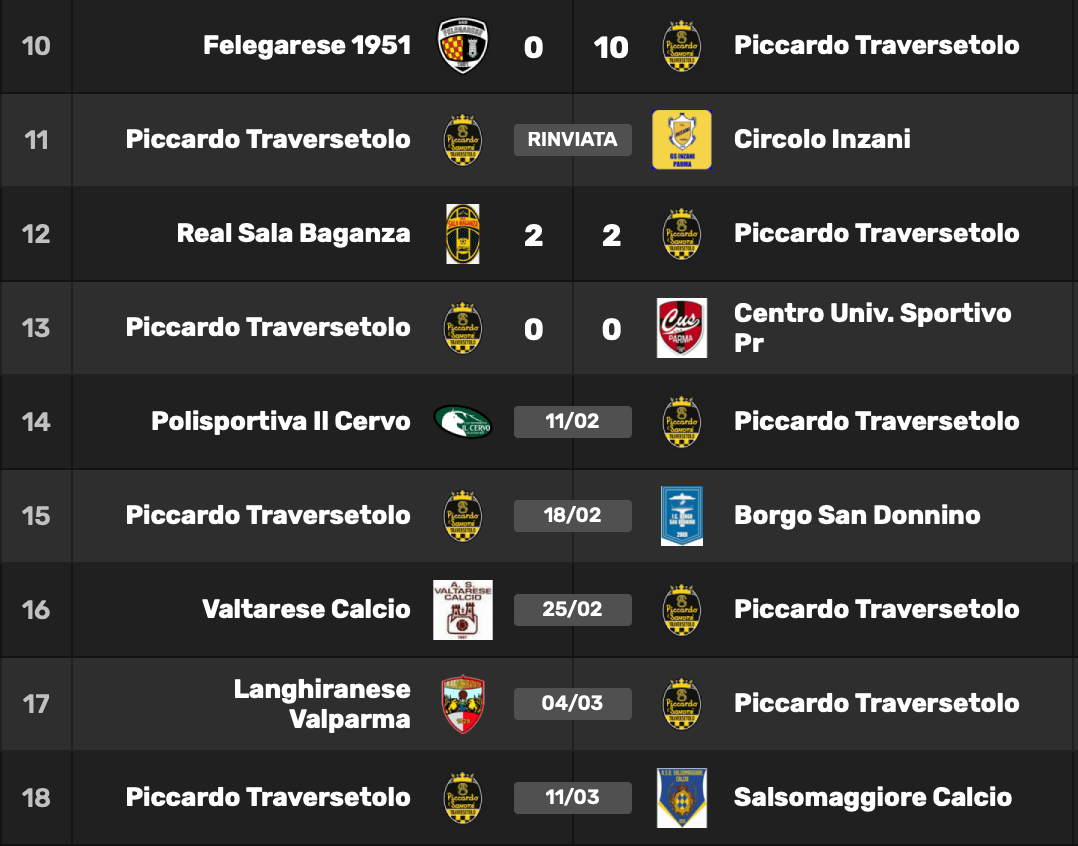Click the Felegarese 1951 team crest
Viewport: 1078px width, 846px height.
click(463, 46)
